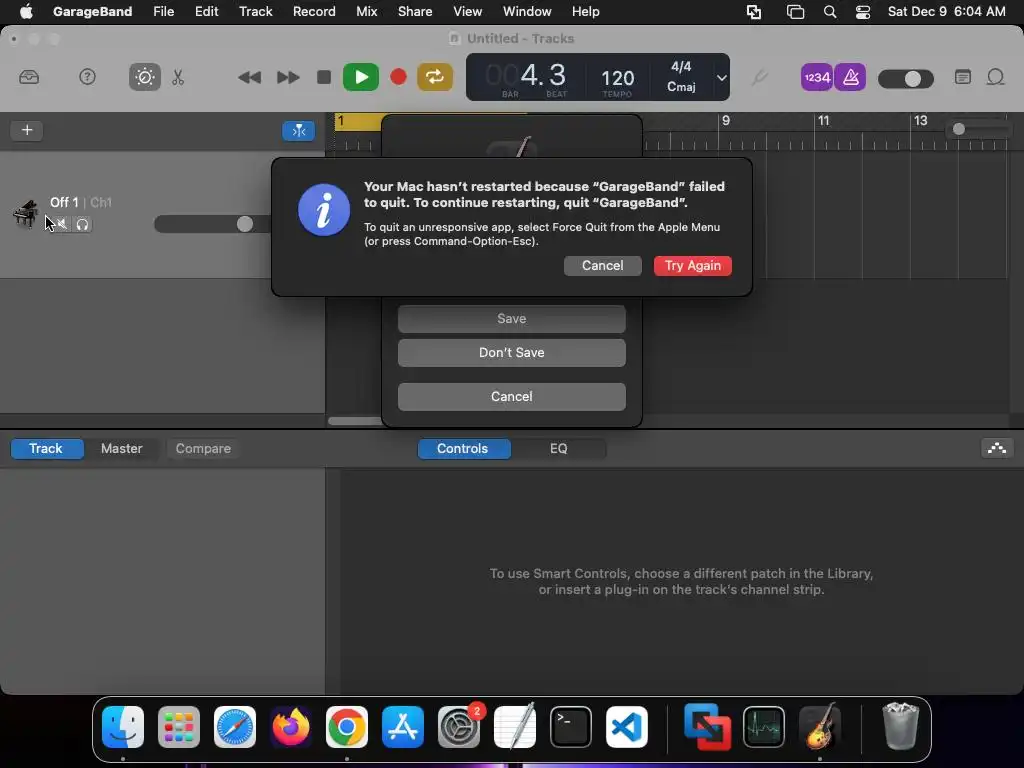This screenshot has width=1024, height=768.
Task: Switch to the Controls tab
Action: [x=464, y=449]
